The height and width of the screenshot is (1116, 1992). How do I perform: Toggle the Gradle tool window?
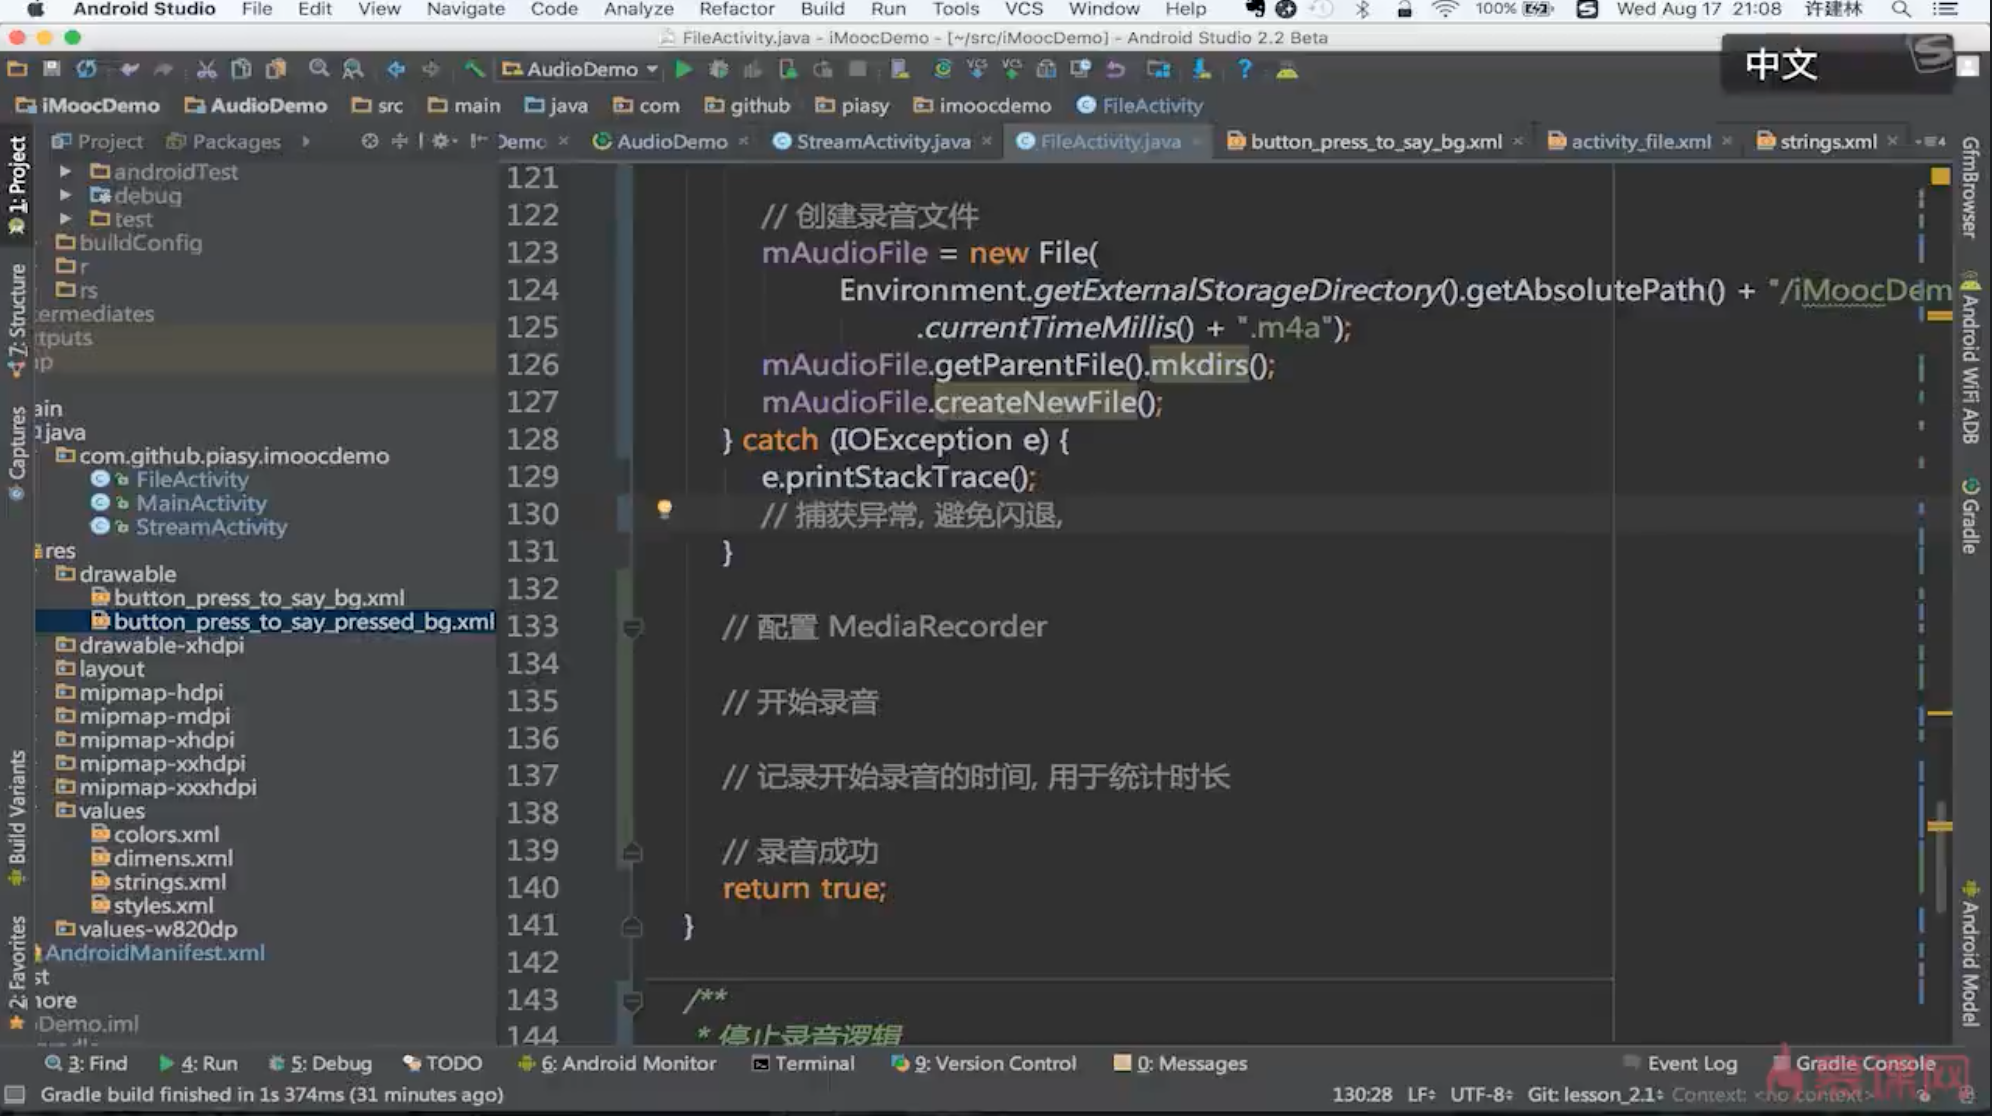click(1969, 517)
